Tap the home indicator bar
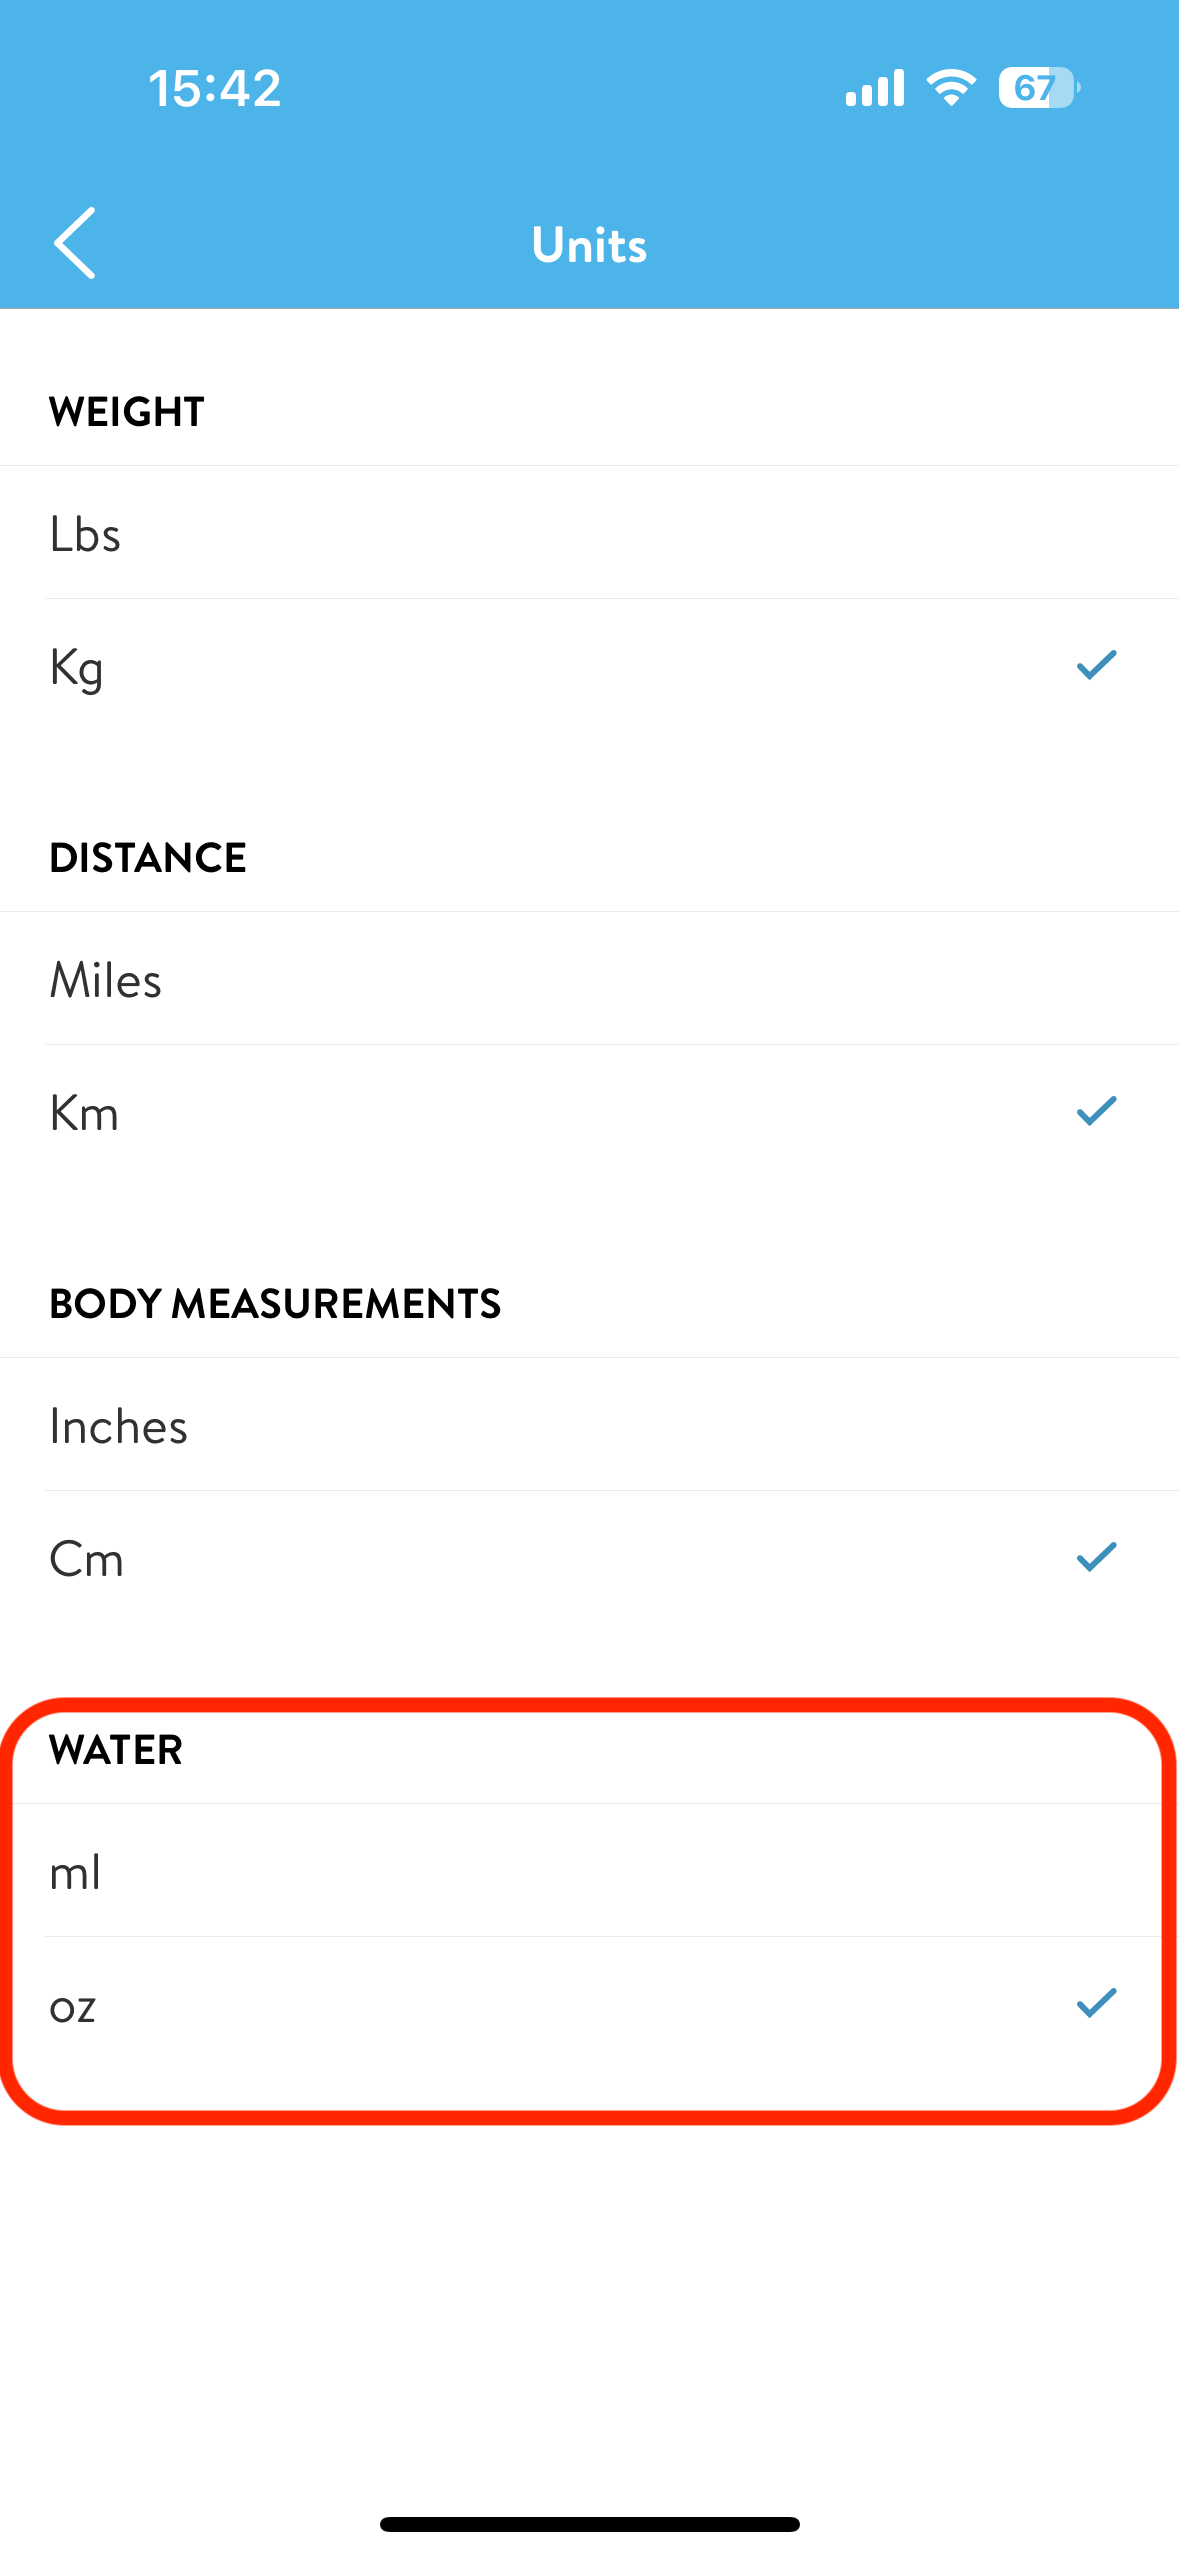Image resolution: width=1179 pixels, height=2556 pixels. (589, 2524)
